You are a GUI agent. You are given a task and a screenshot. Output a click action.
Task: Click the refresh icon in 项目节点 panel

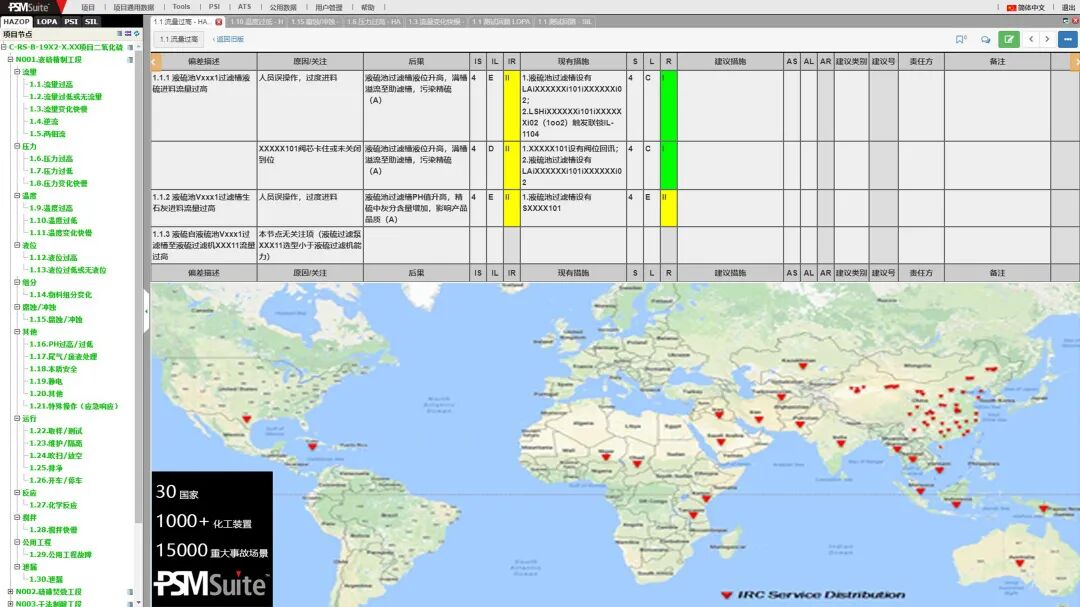pyautogui.click(x=136, y=33)
